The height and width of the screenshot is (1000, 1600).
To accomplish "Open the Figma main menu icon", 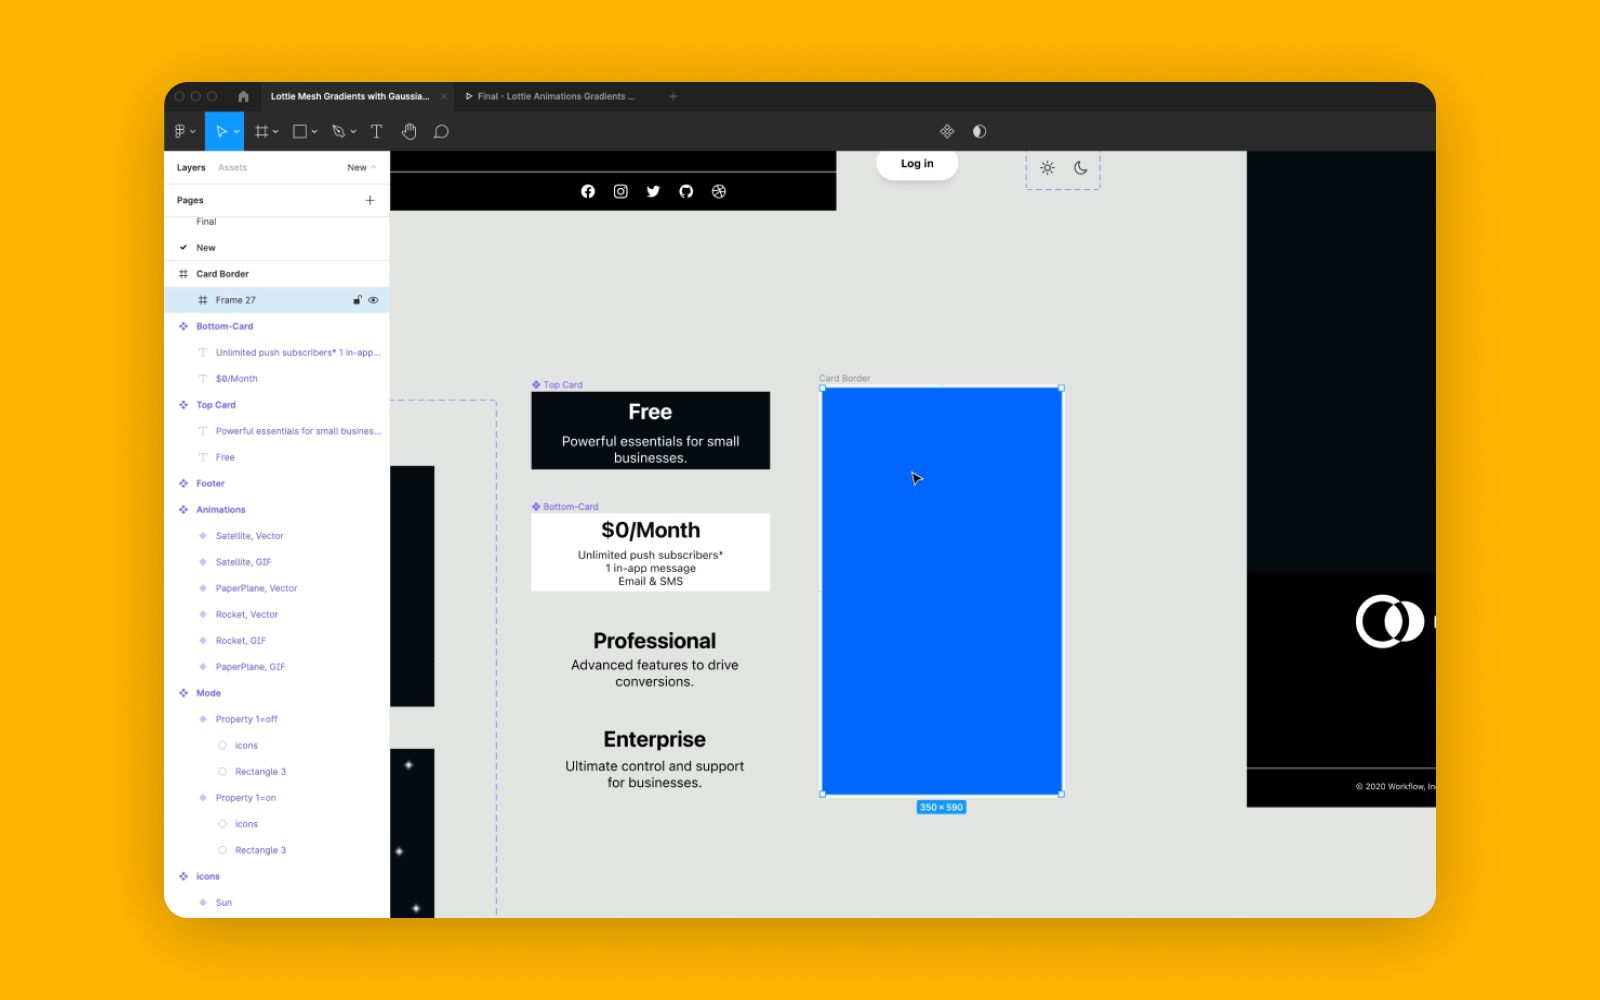I will [180, 131].
